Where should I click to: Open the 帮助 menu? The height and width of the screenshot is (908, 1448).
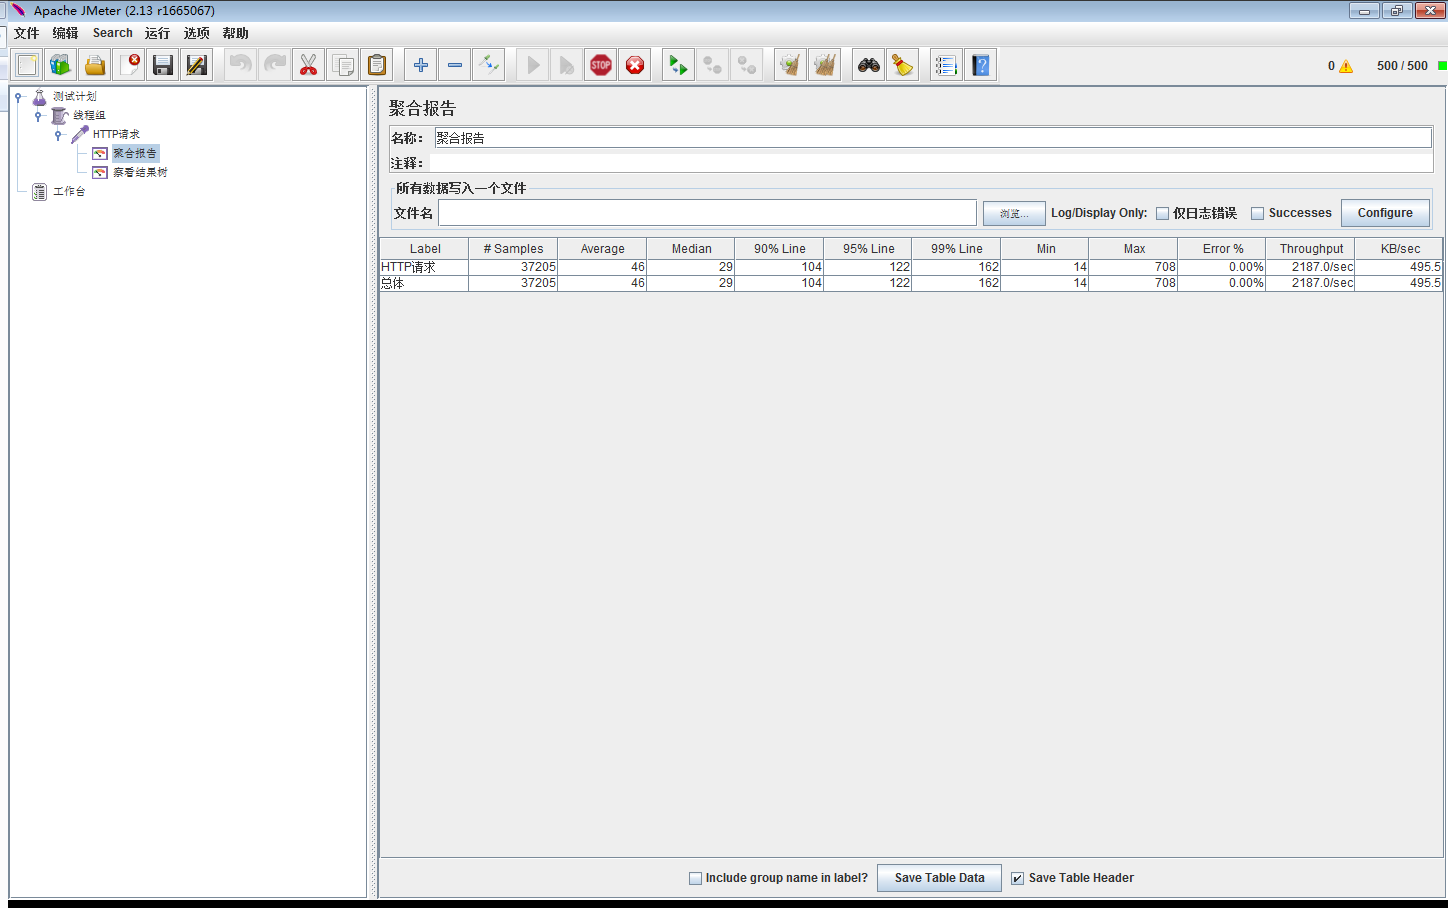[236, 33]
